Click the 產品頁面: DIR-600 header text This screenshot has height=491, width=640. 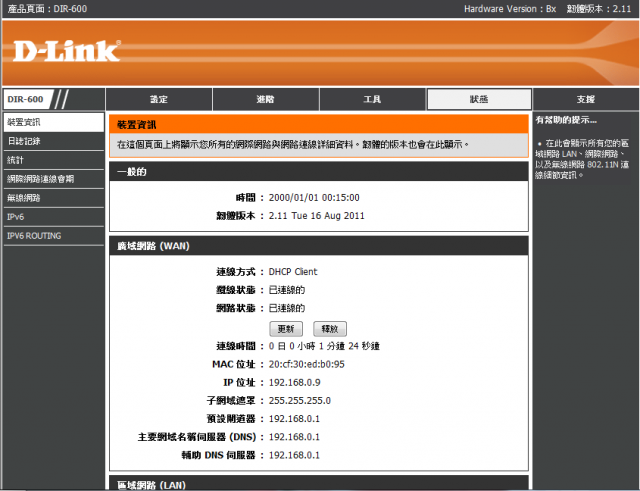click(47, 9)
